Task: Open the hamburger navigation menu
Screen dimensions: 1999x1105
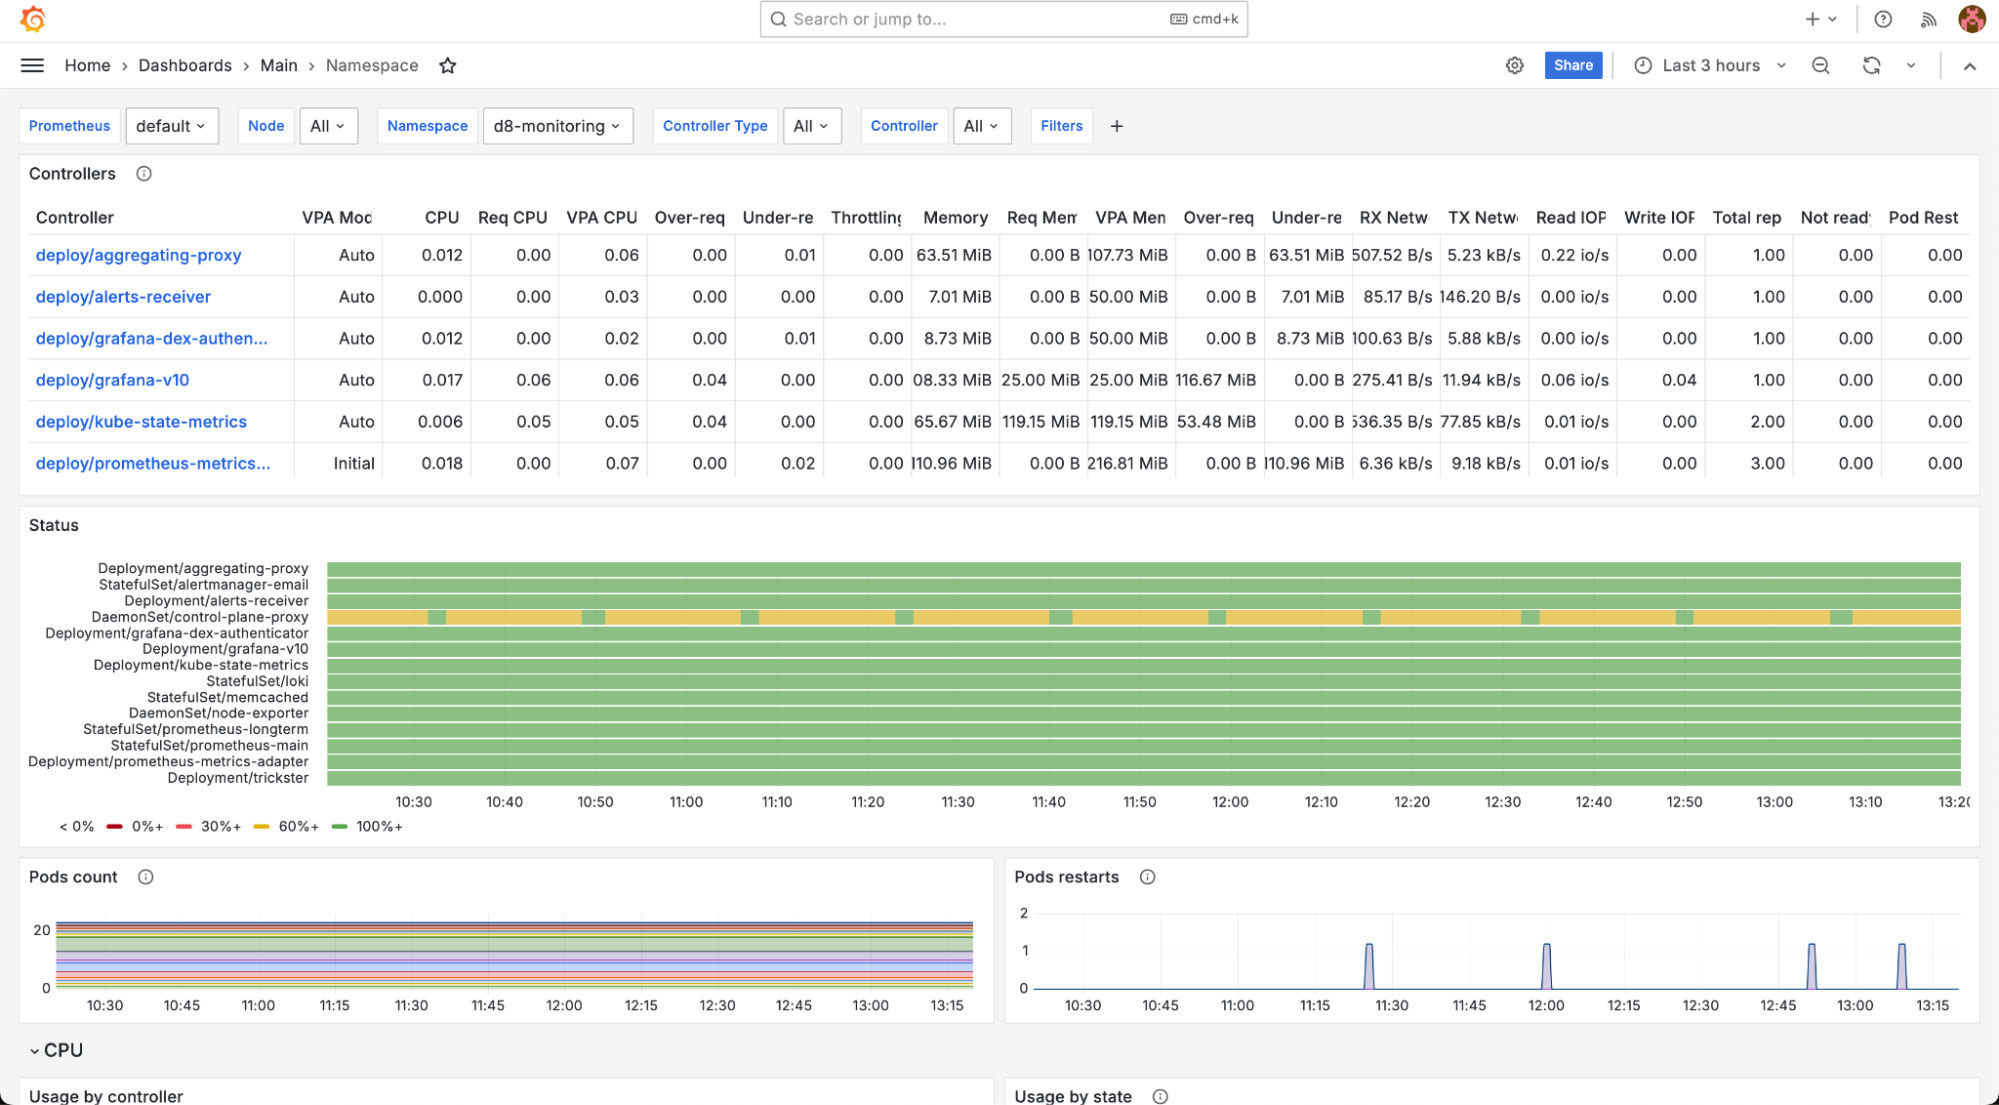Action: tap(32, 65)
